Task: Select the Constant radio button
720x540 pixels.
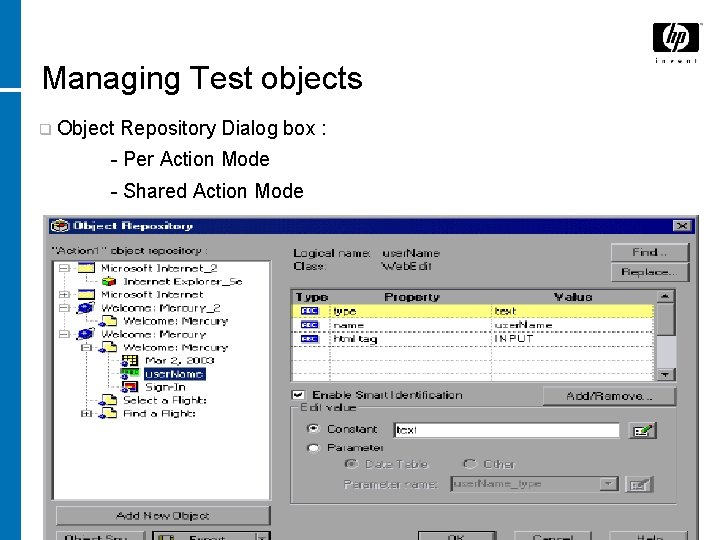Action: click(313, 428)
